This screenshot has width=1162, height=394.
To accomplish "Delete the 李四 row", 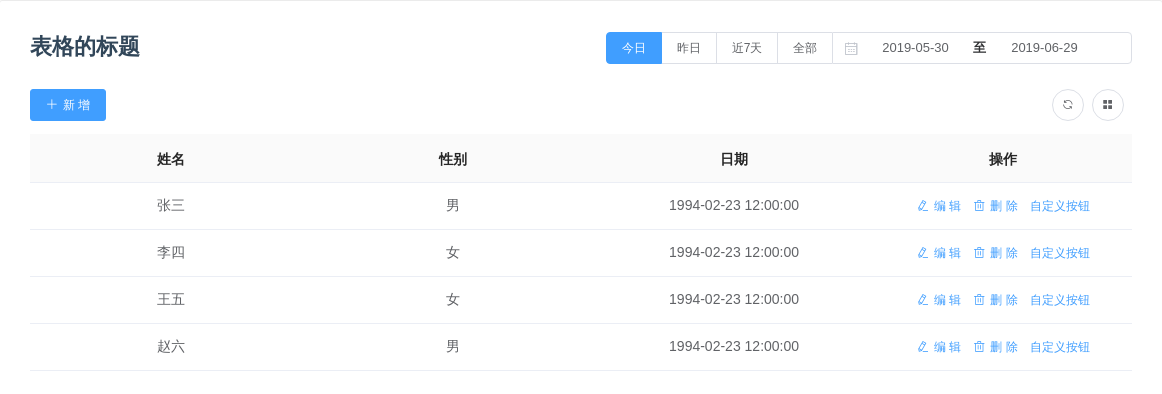I will pyautogui.click(x=996, y=253).
